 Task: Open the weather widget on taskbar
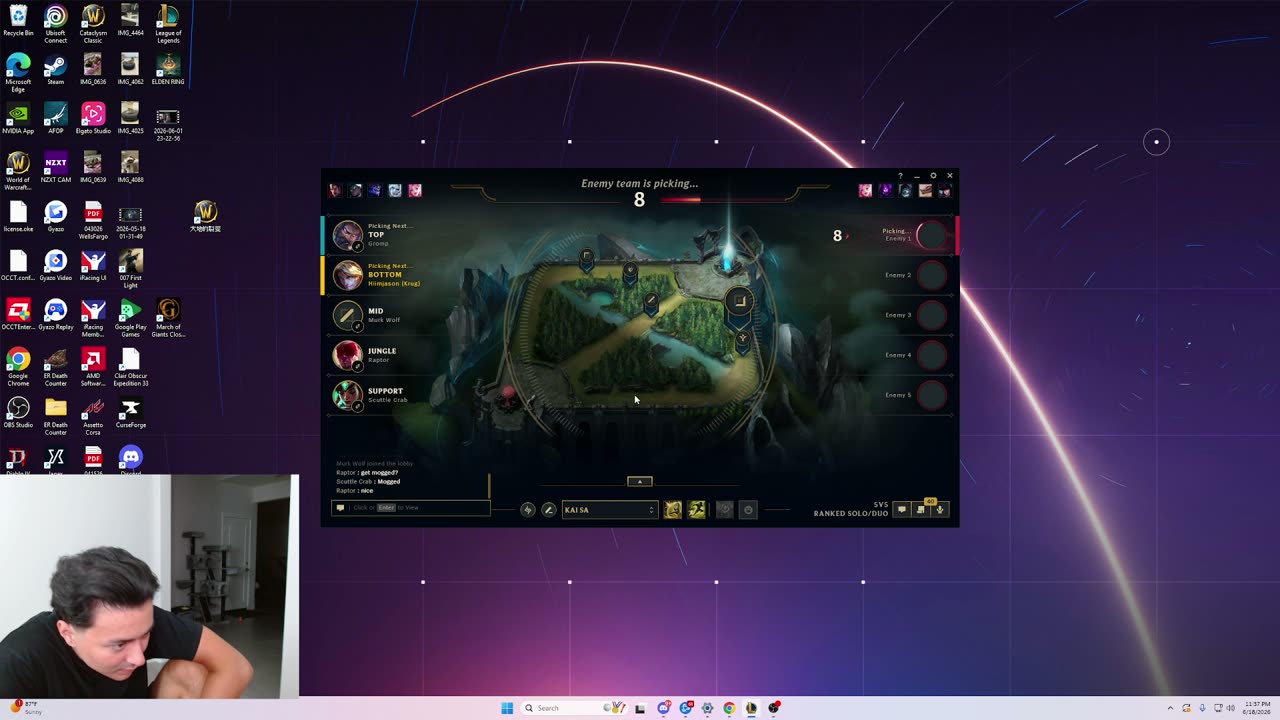(x=25, y=708)
